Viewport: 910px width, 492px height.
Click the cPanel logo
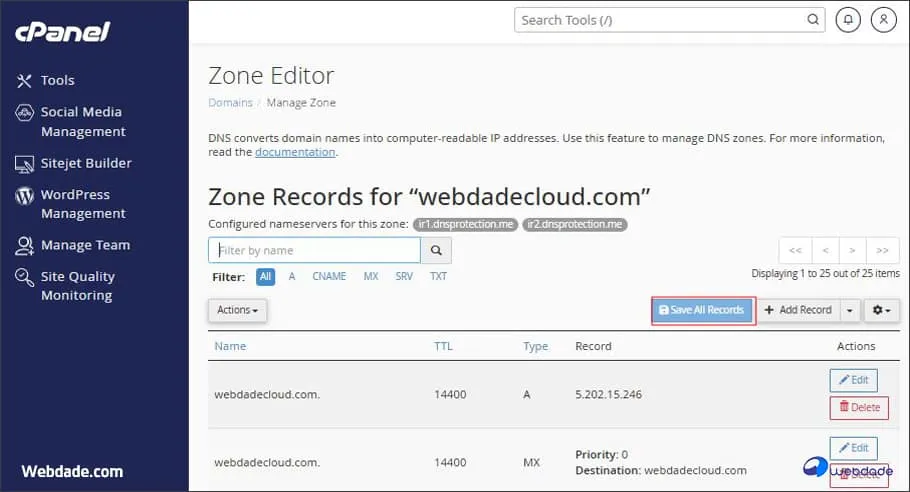(x=62, y=32)
